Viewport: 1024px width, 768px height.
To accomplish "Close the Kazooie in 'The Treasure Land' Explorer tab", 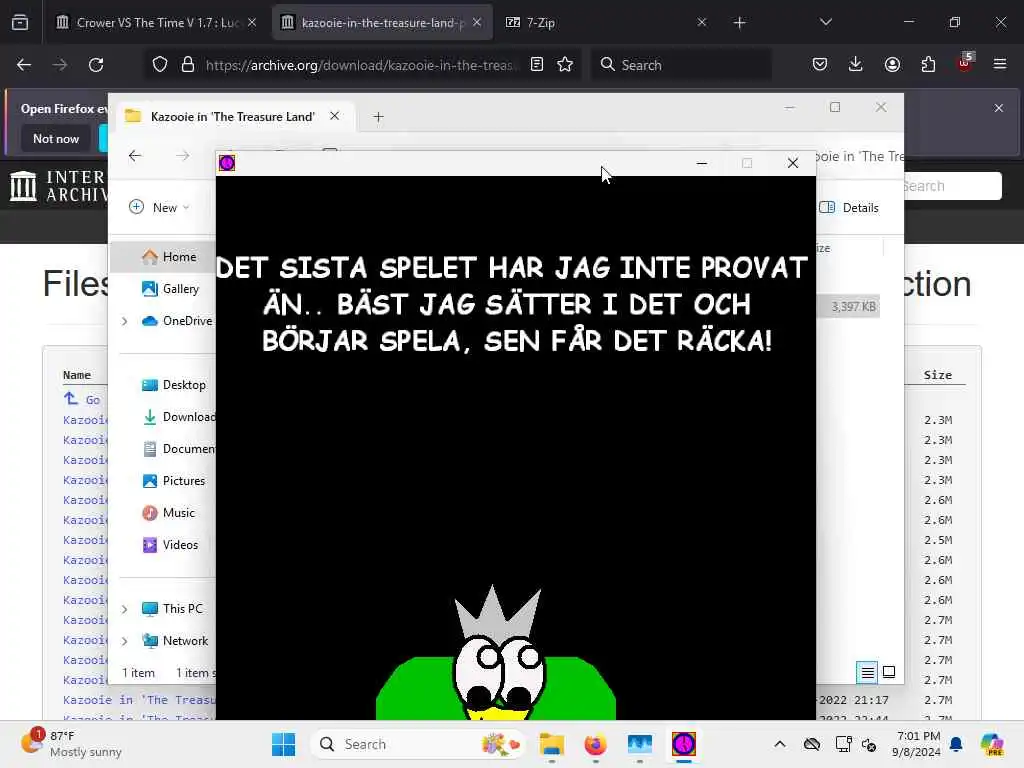I will click(334, 116).
